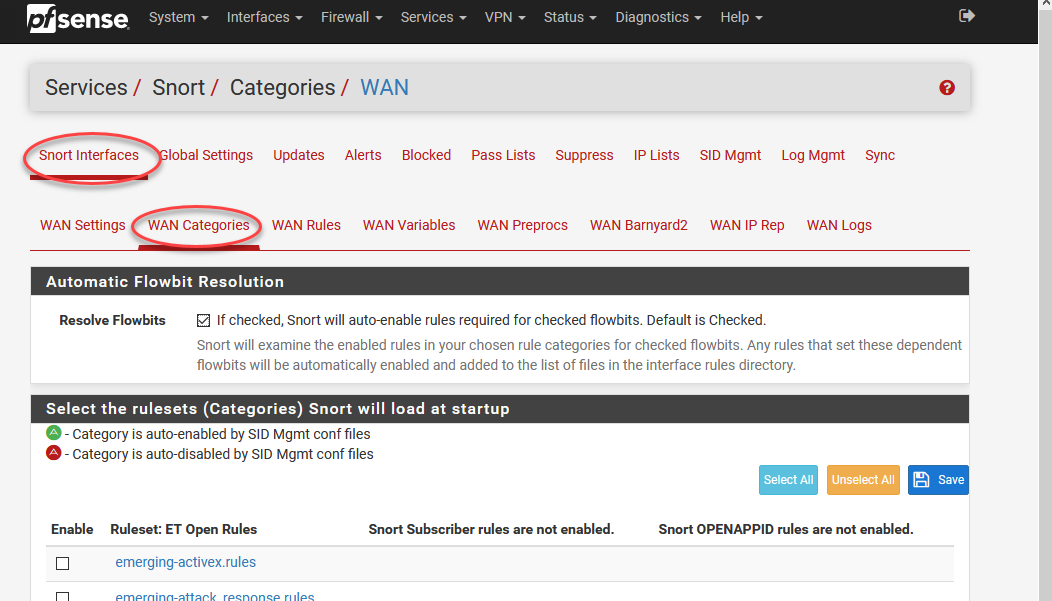This screenshot has height=601, width=1052.
Task: Click the Resolve Flowbits label
Action: coord(112,321)
